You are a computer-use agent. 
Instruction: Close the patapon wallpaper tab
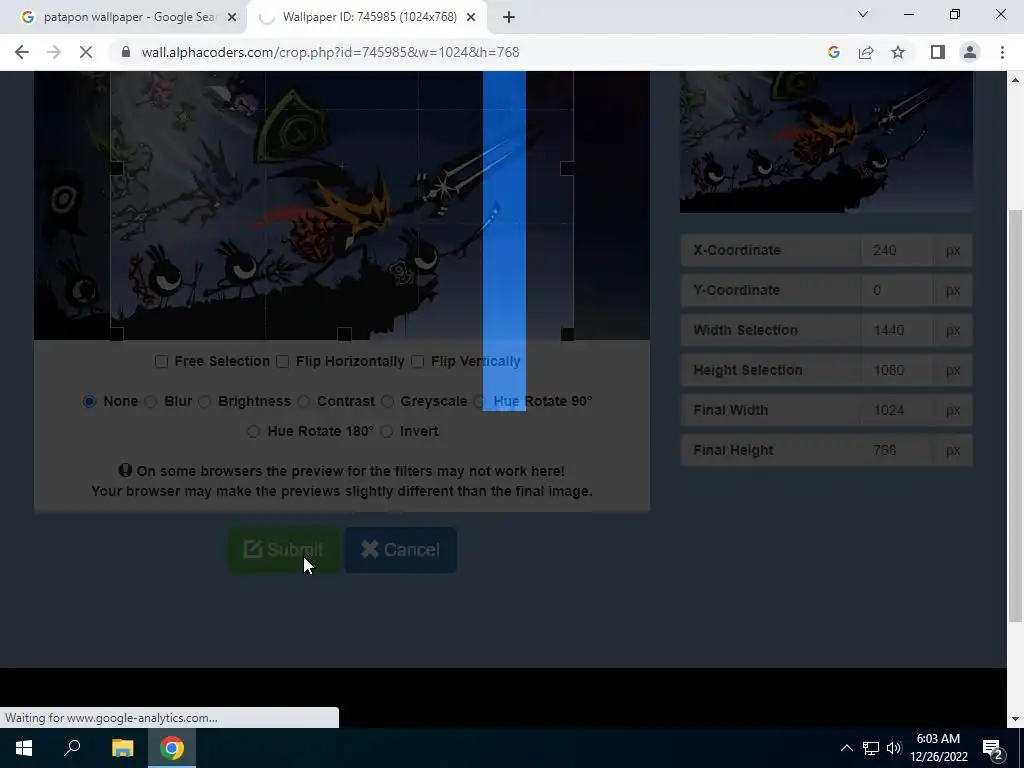231,17
